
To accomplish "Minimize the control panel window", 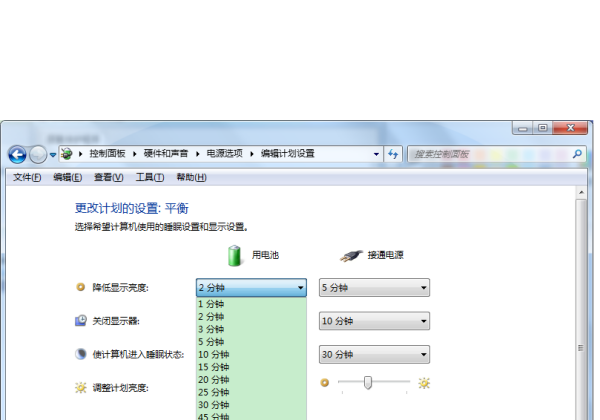I will pos(523,129).
